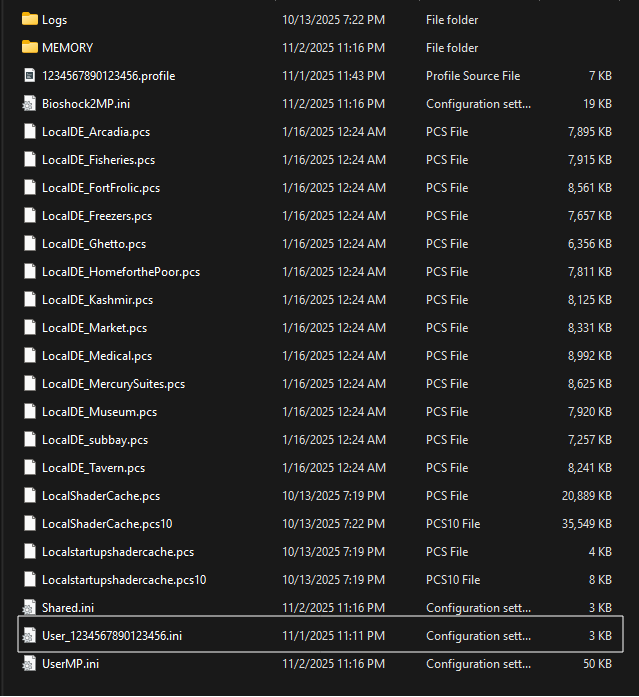Viewport: 639px width, 697px height.
Task: Select Localstartupshadercache.pcs file
Action: [118, 551]
